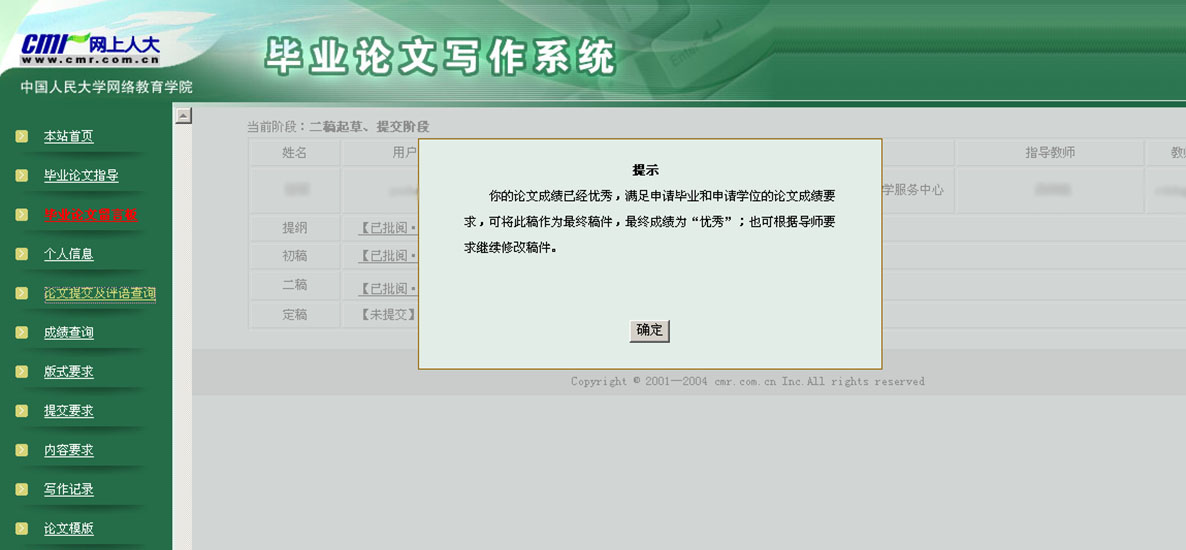
Task: Open 提交要求 sidebar link
Action: coord(69,411)
